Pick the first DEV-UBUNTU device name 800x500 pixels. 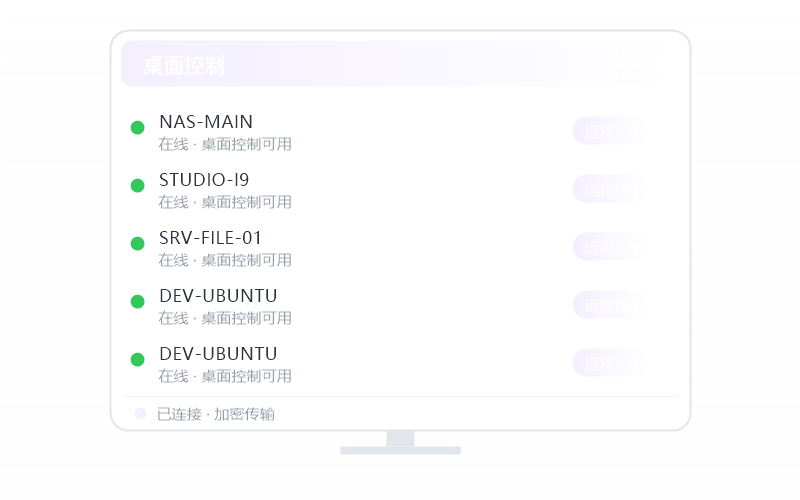click(x=218, y=296)
